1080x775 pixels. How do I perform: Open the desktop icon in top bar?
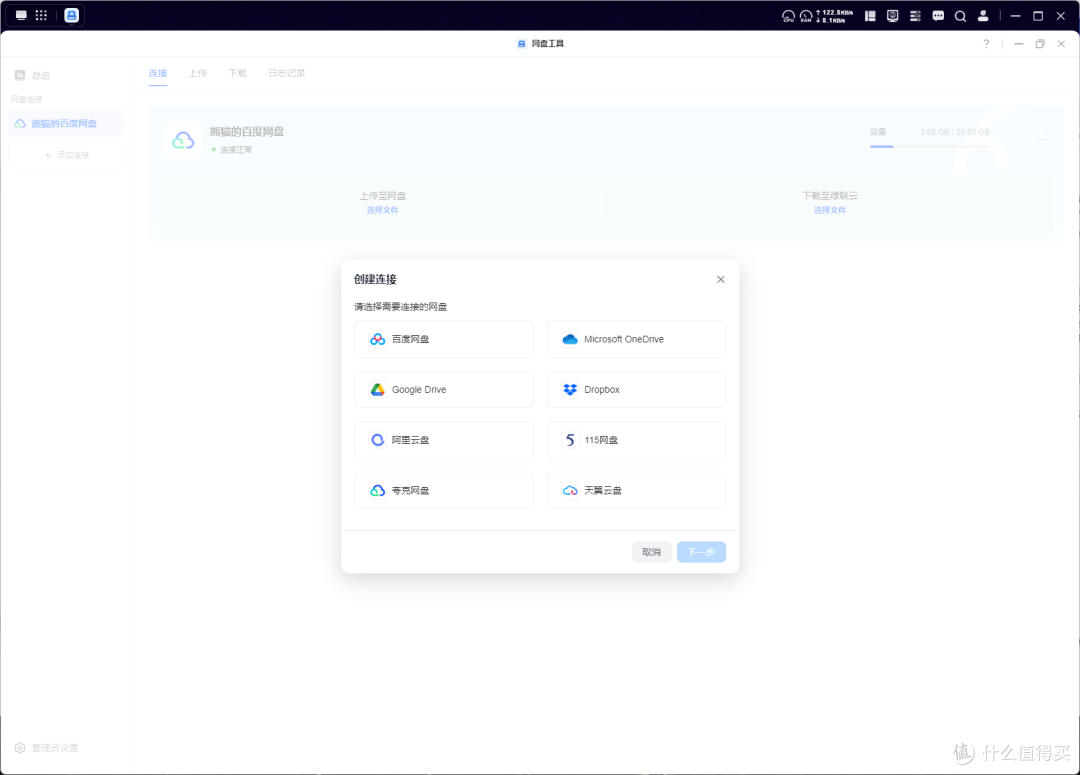coord(21,15)
